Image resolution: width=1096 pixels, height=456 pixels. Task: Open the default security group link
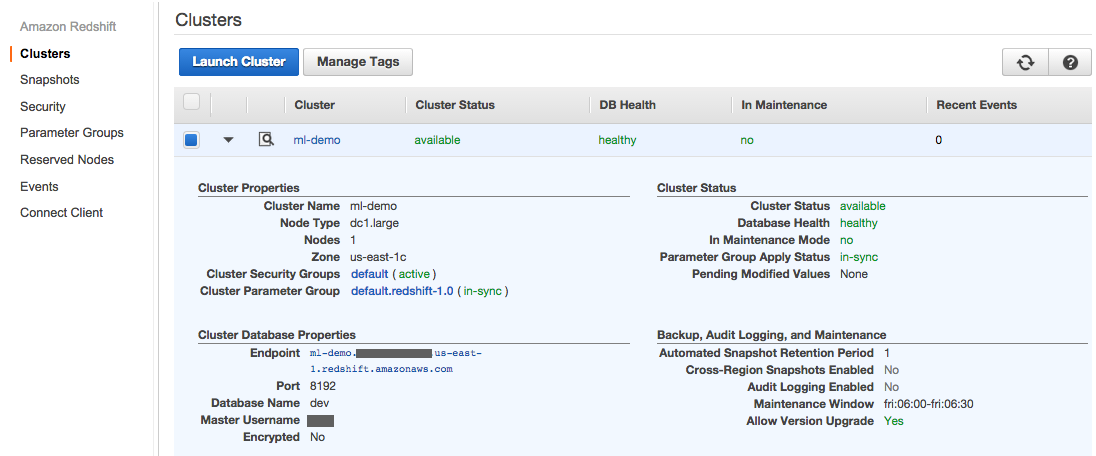(368, 273)
